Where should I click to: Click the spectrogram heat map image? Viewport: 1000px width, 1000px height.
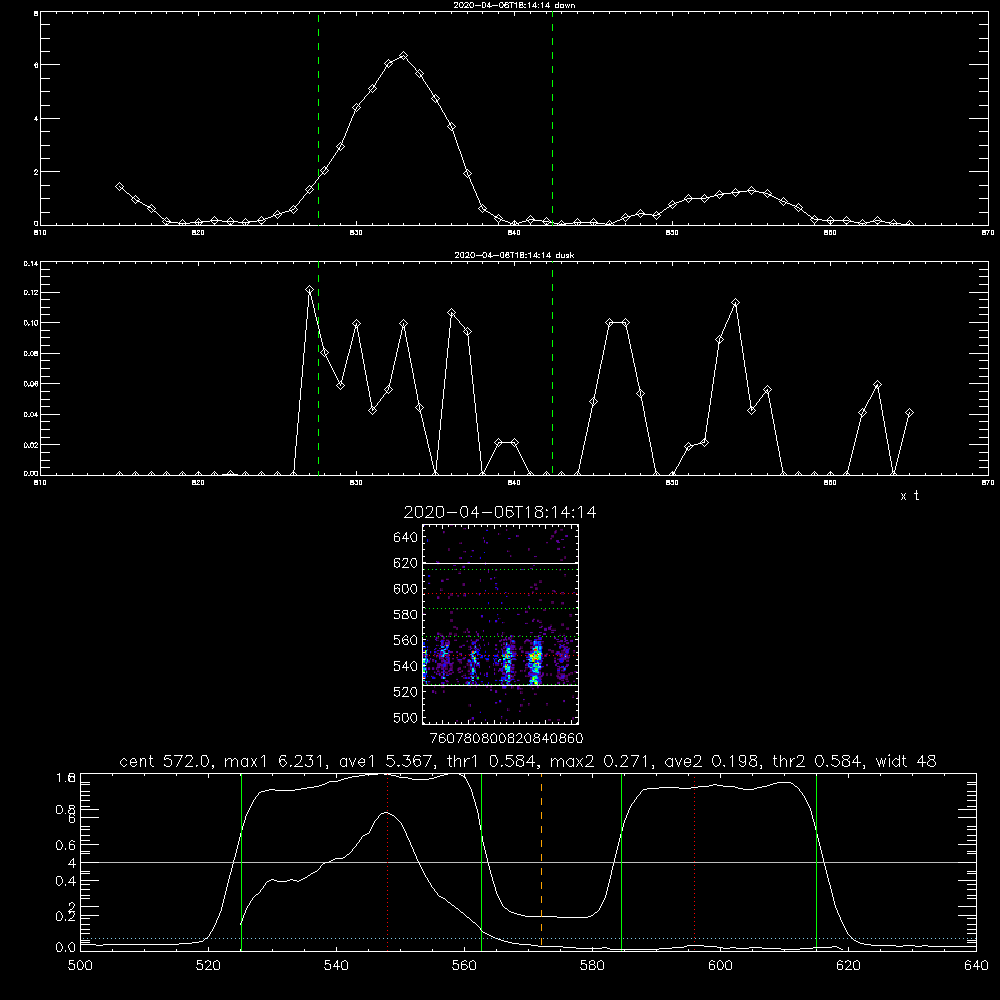click(x=500, y=624)
